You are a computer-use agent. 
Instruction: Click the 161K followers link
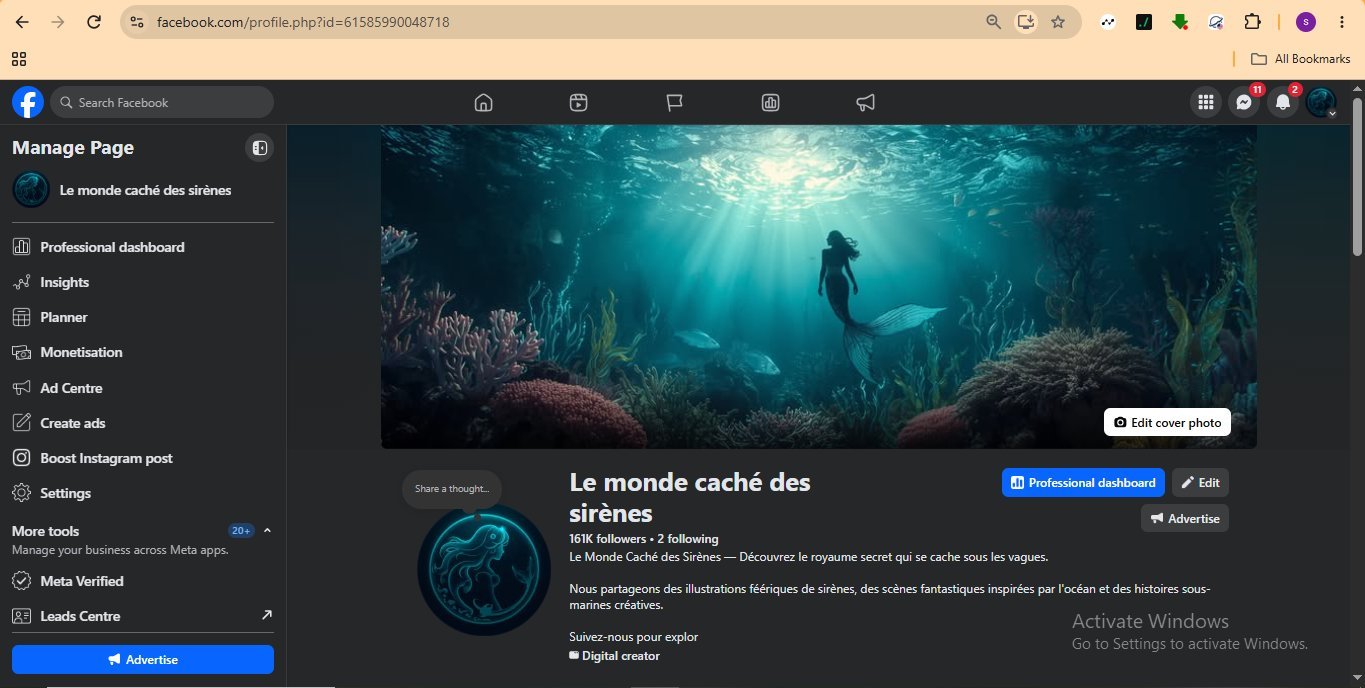coord(608,539)
